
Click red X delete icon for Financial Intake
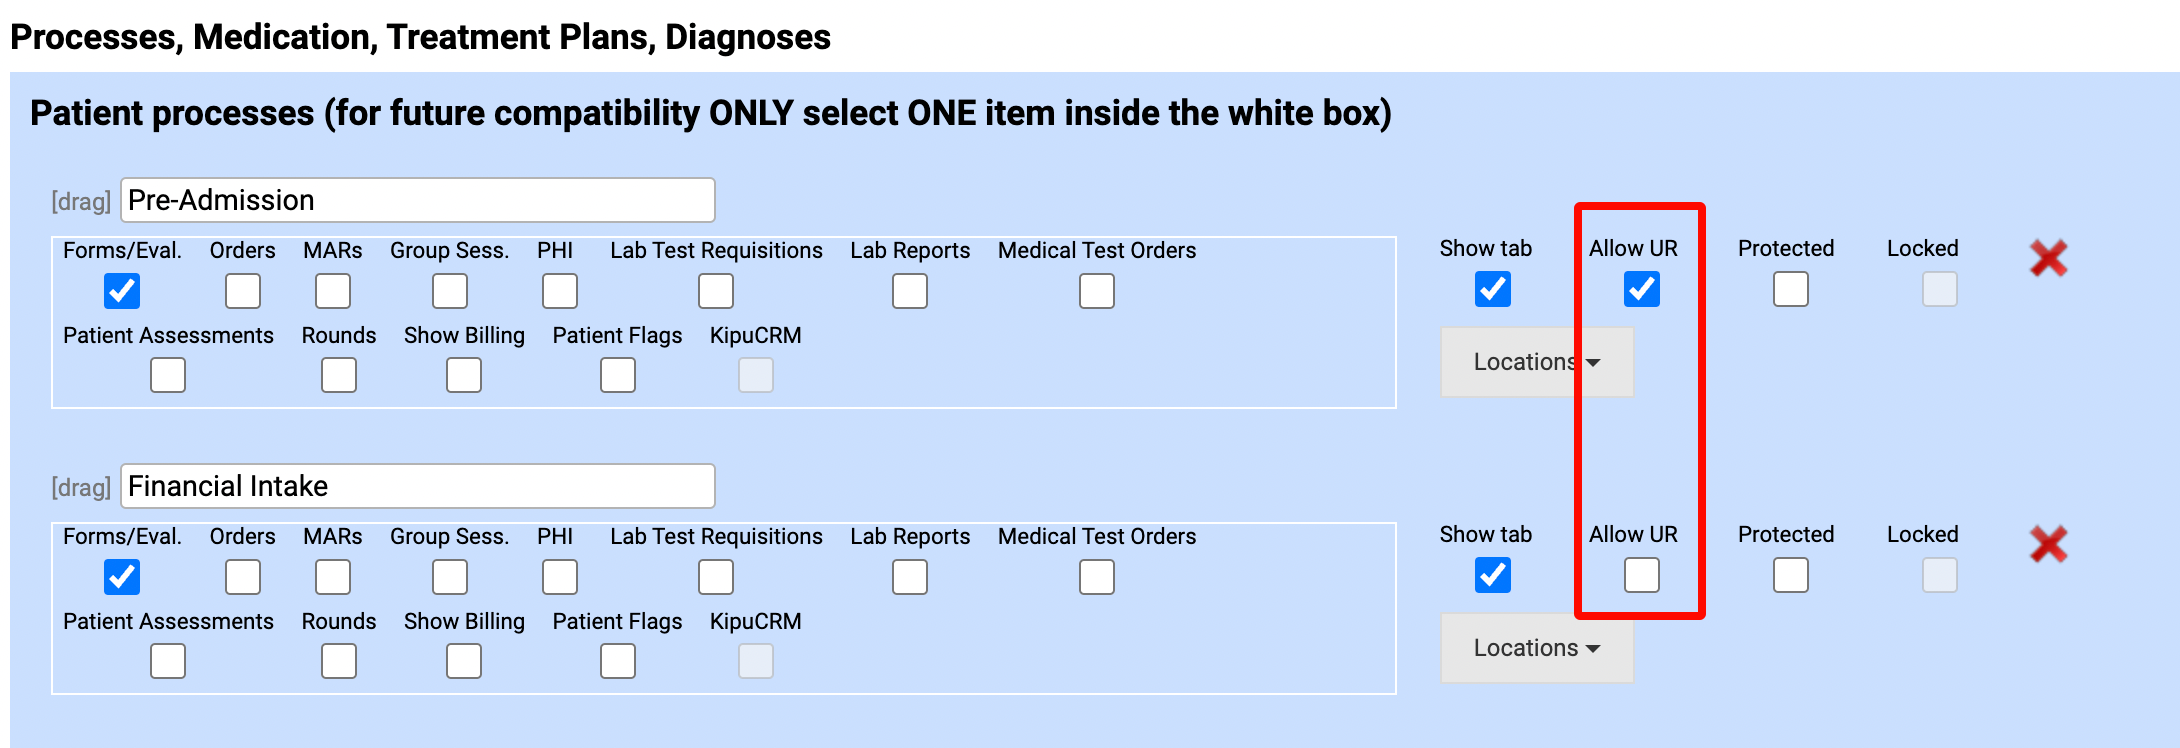click(2048, 545)
